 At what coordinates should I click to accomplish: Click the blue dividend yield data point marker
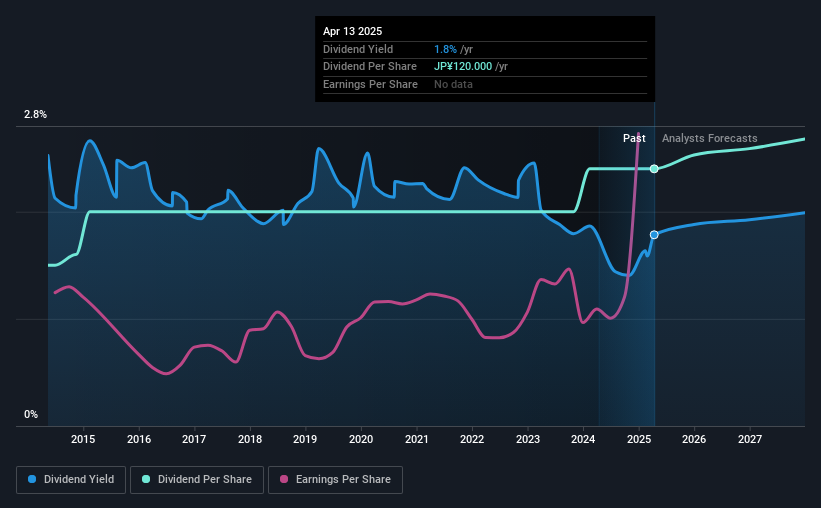[654, 235]
